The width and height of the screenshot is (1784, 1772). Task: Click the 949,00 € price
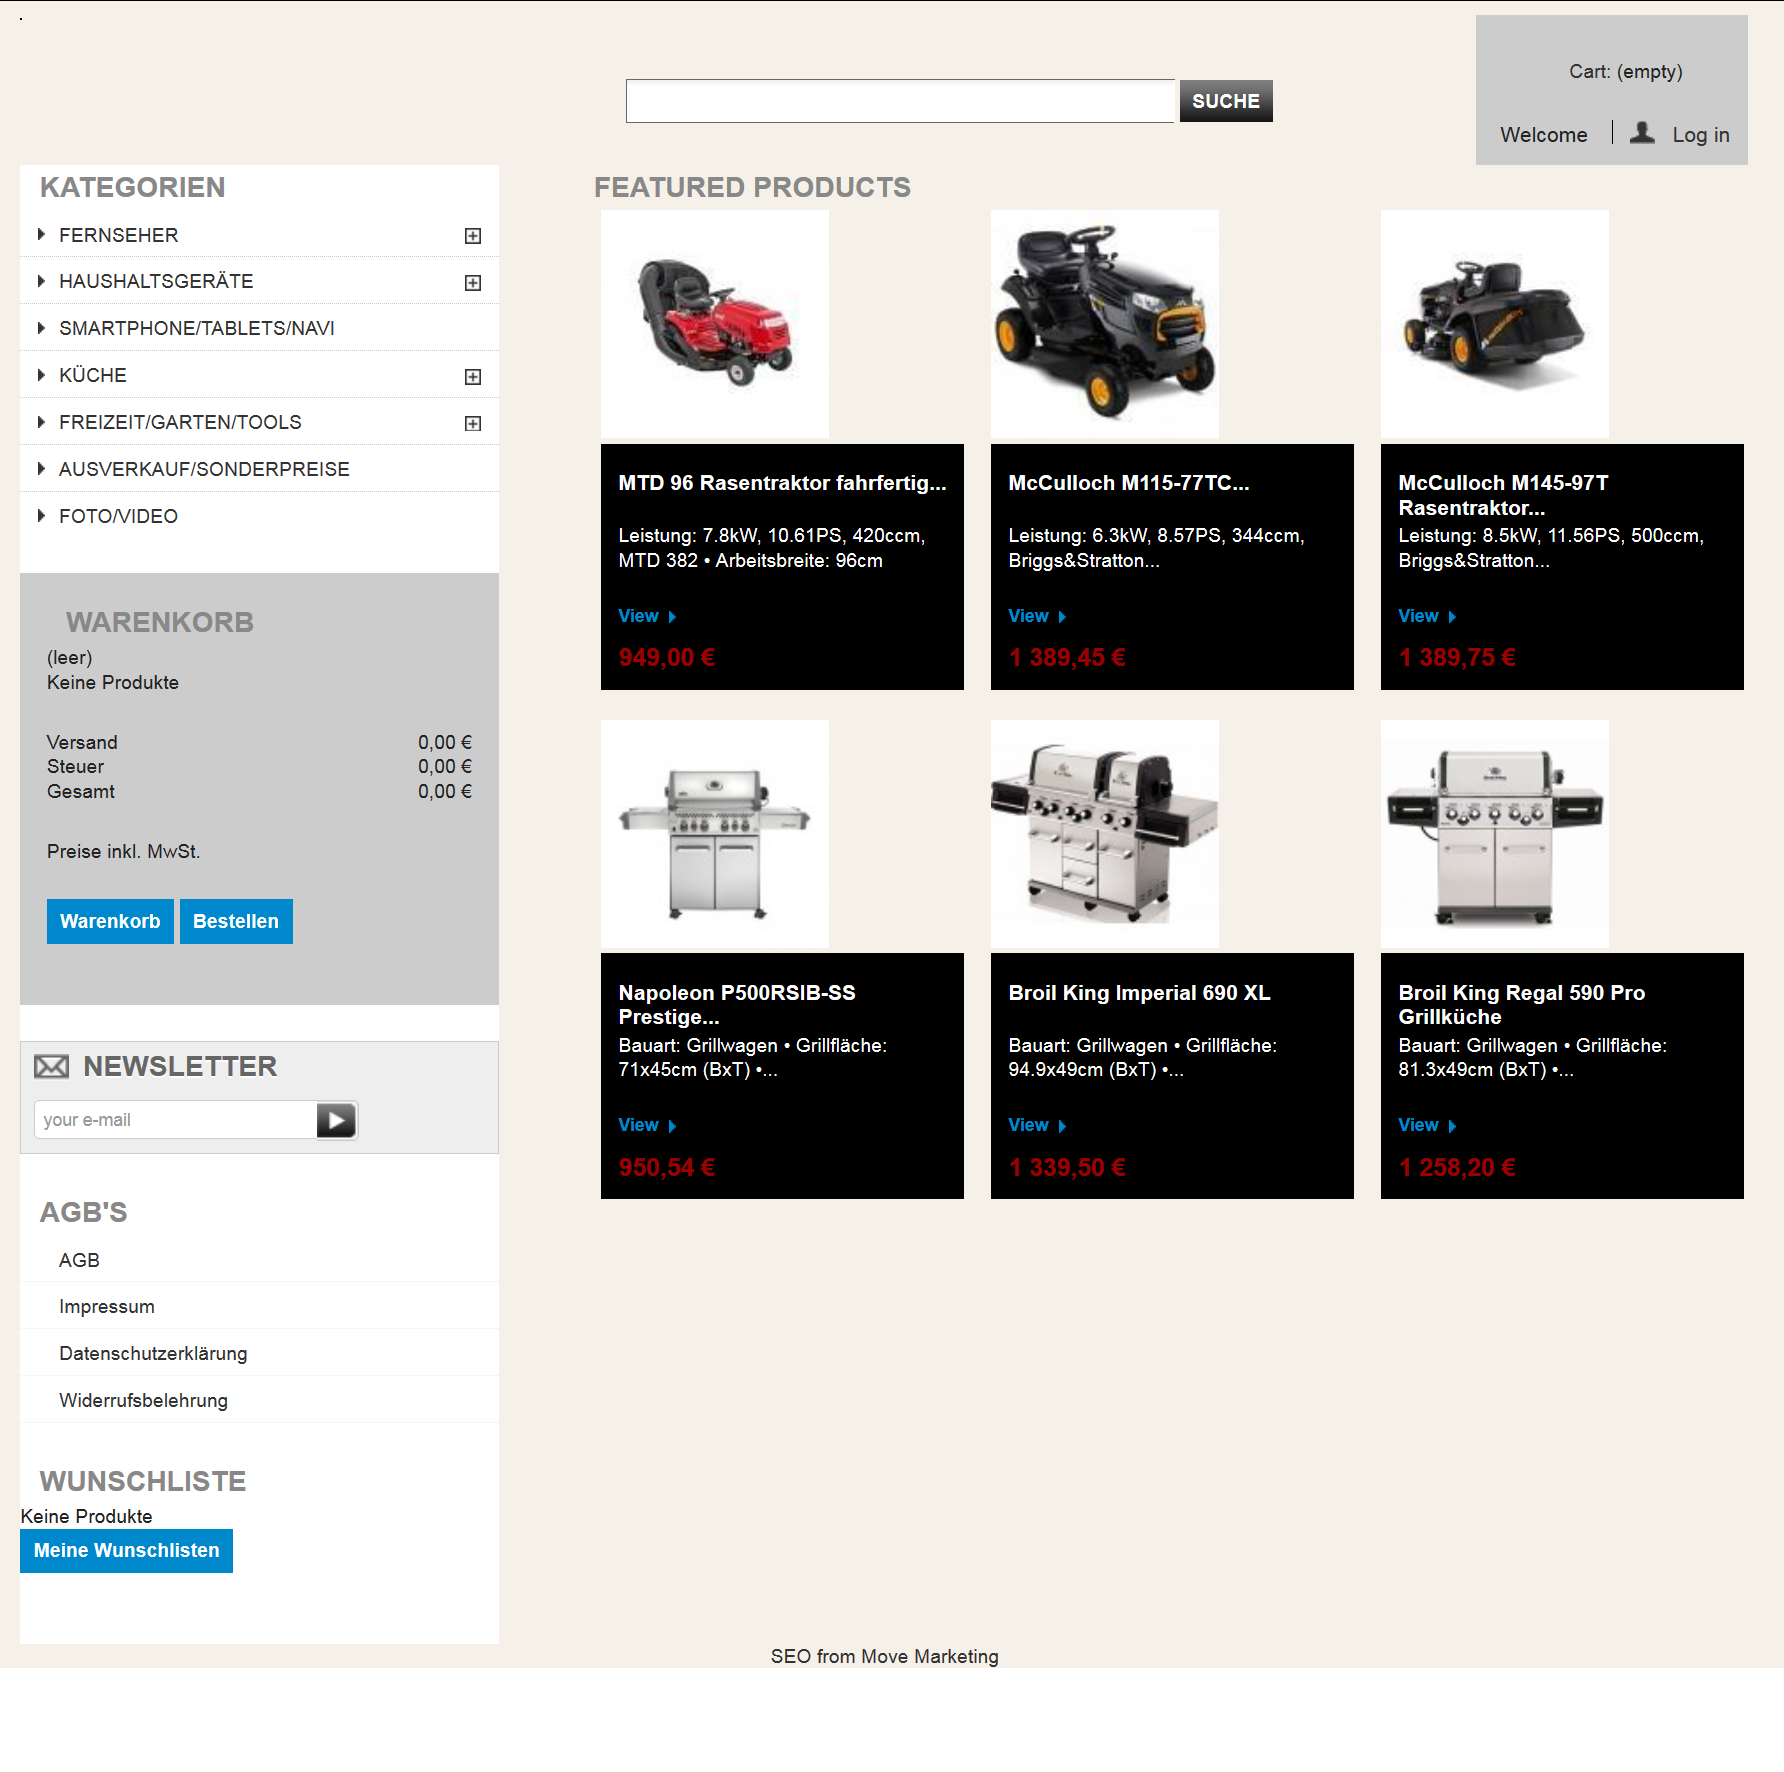coord(666,658)
